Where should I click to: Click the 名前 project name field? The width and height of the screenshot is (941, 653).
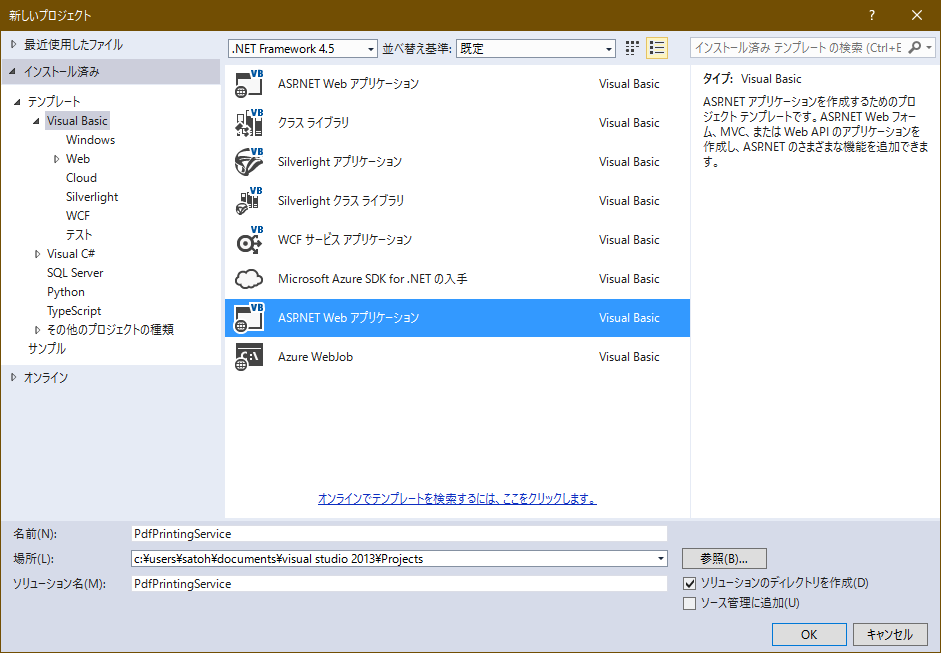pos(398,534)
